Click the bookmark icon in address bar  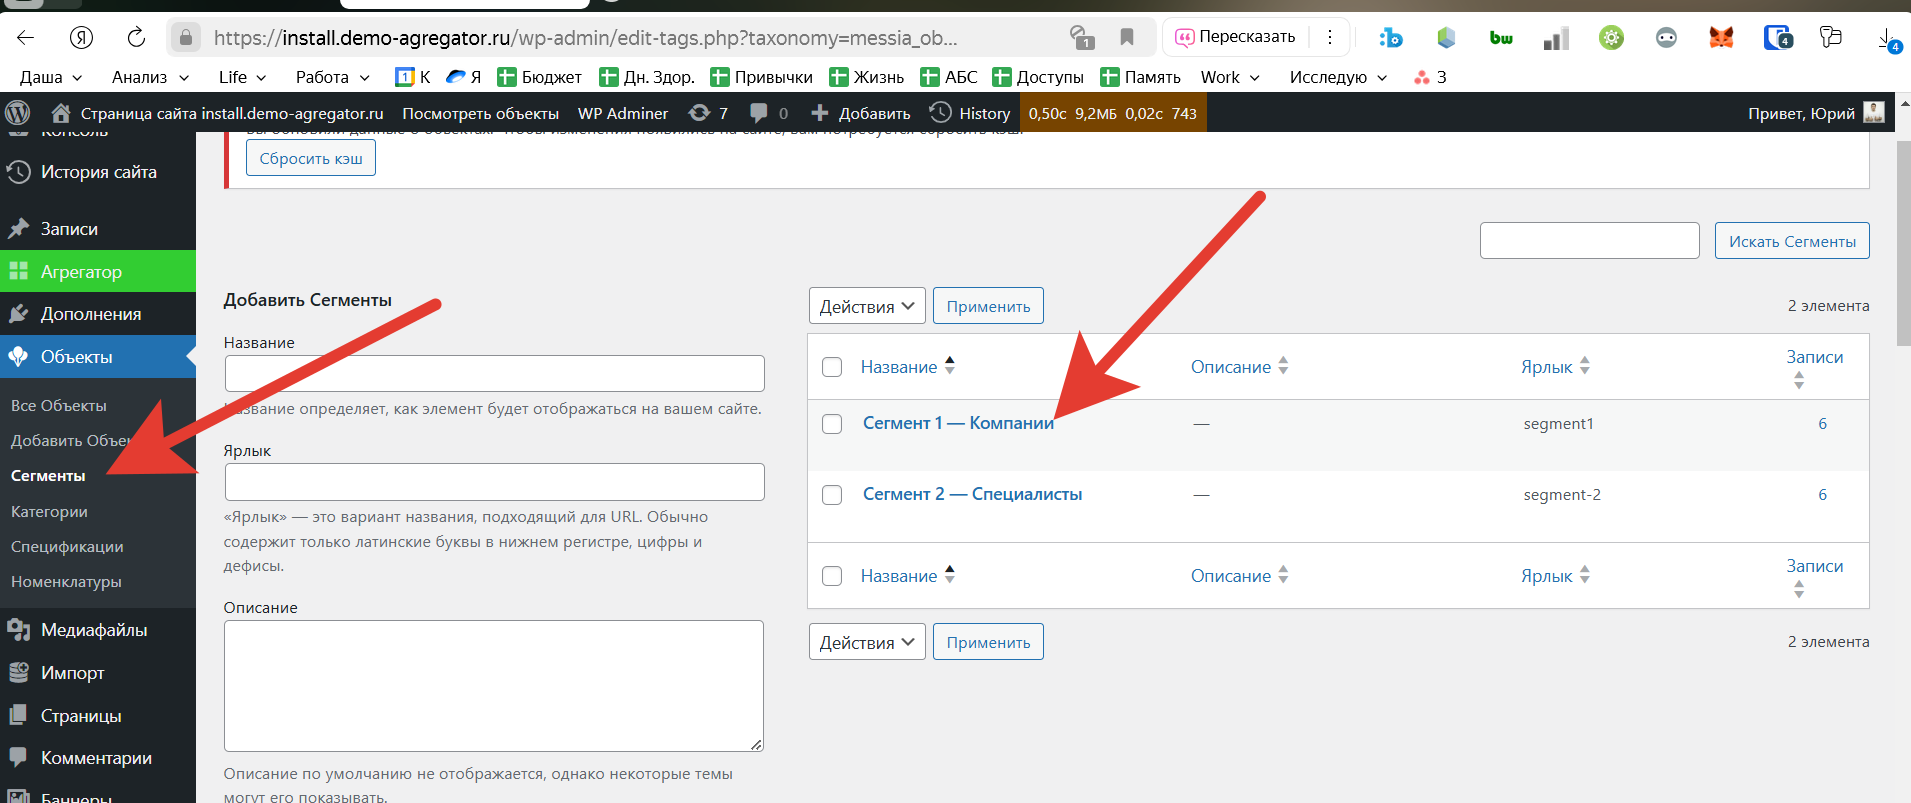click(1127, 38)
